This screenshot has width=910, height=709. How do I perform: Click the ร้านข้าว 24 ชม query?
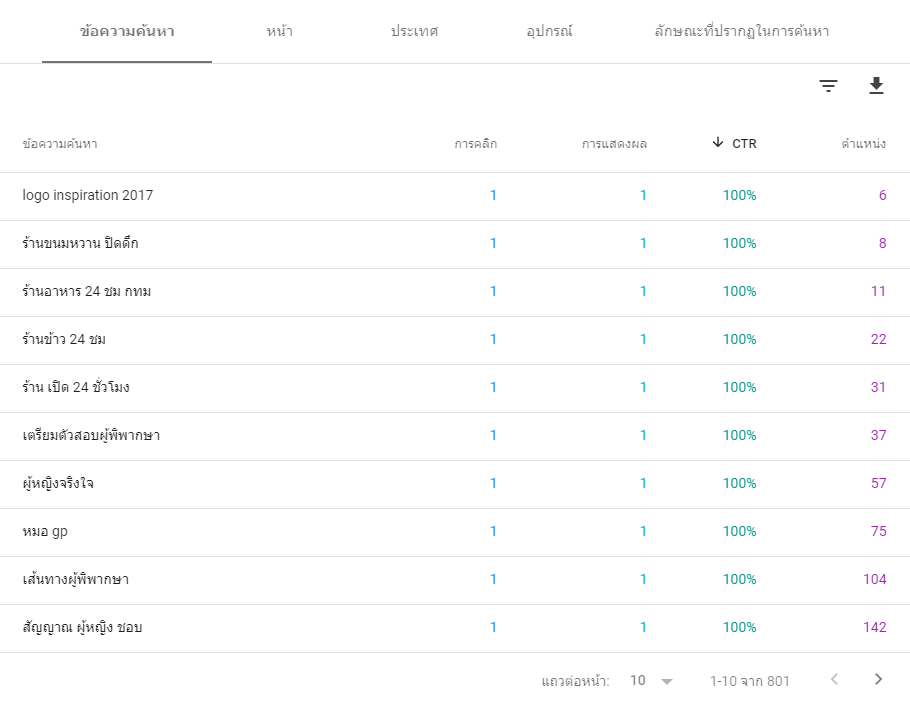point(64,339)
